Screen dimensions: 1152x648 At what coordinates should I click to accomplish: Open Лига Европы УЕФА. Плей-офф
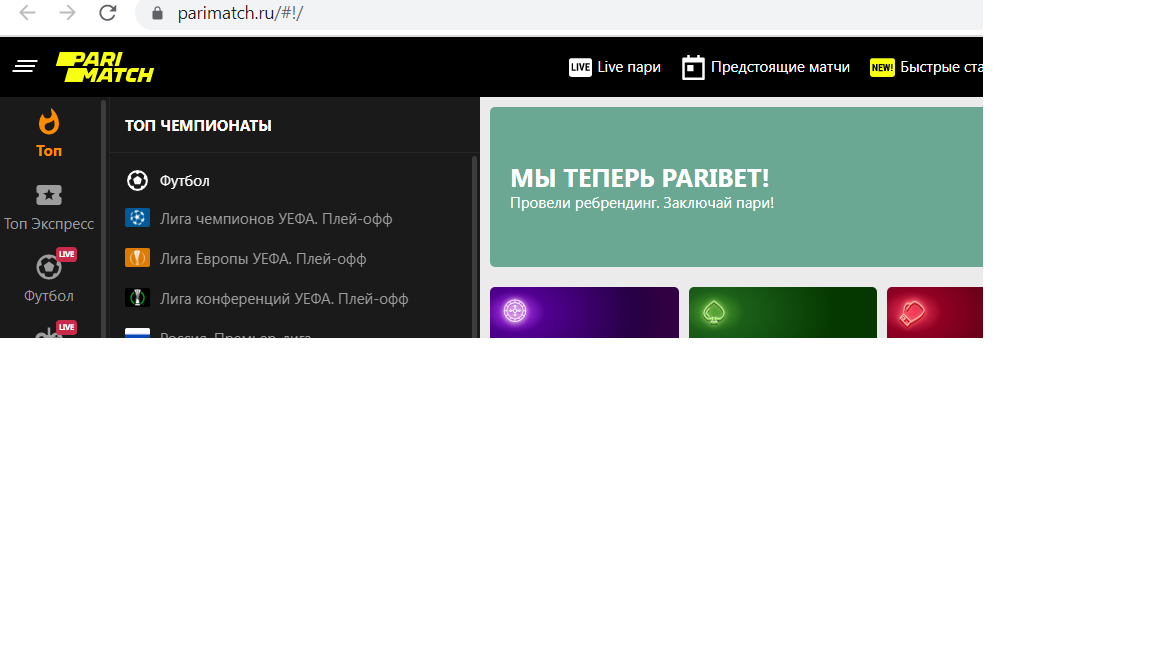tap(263, 259)
